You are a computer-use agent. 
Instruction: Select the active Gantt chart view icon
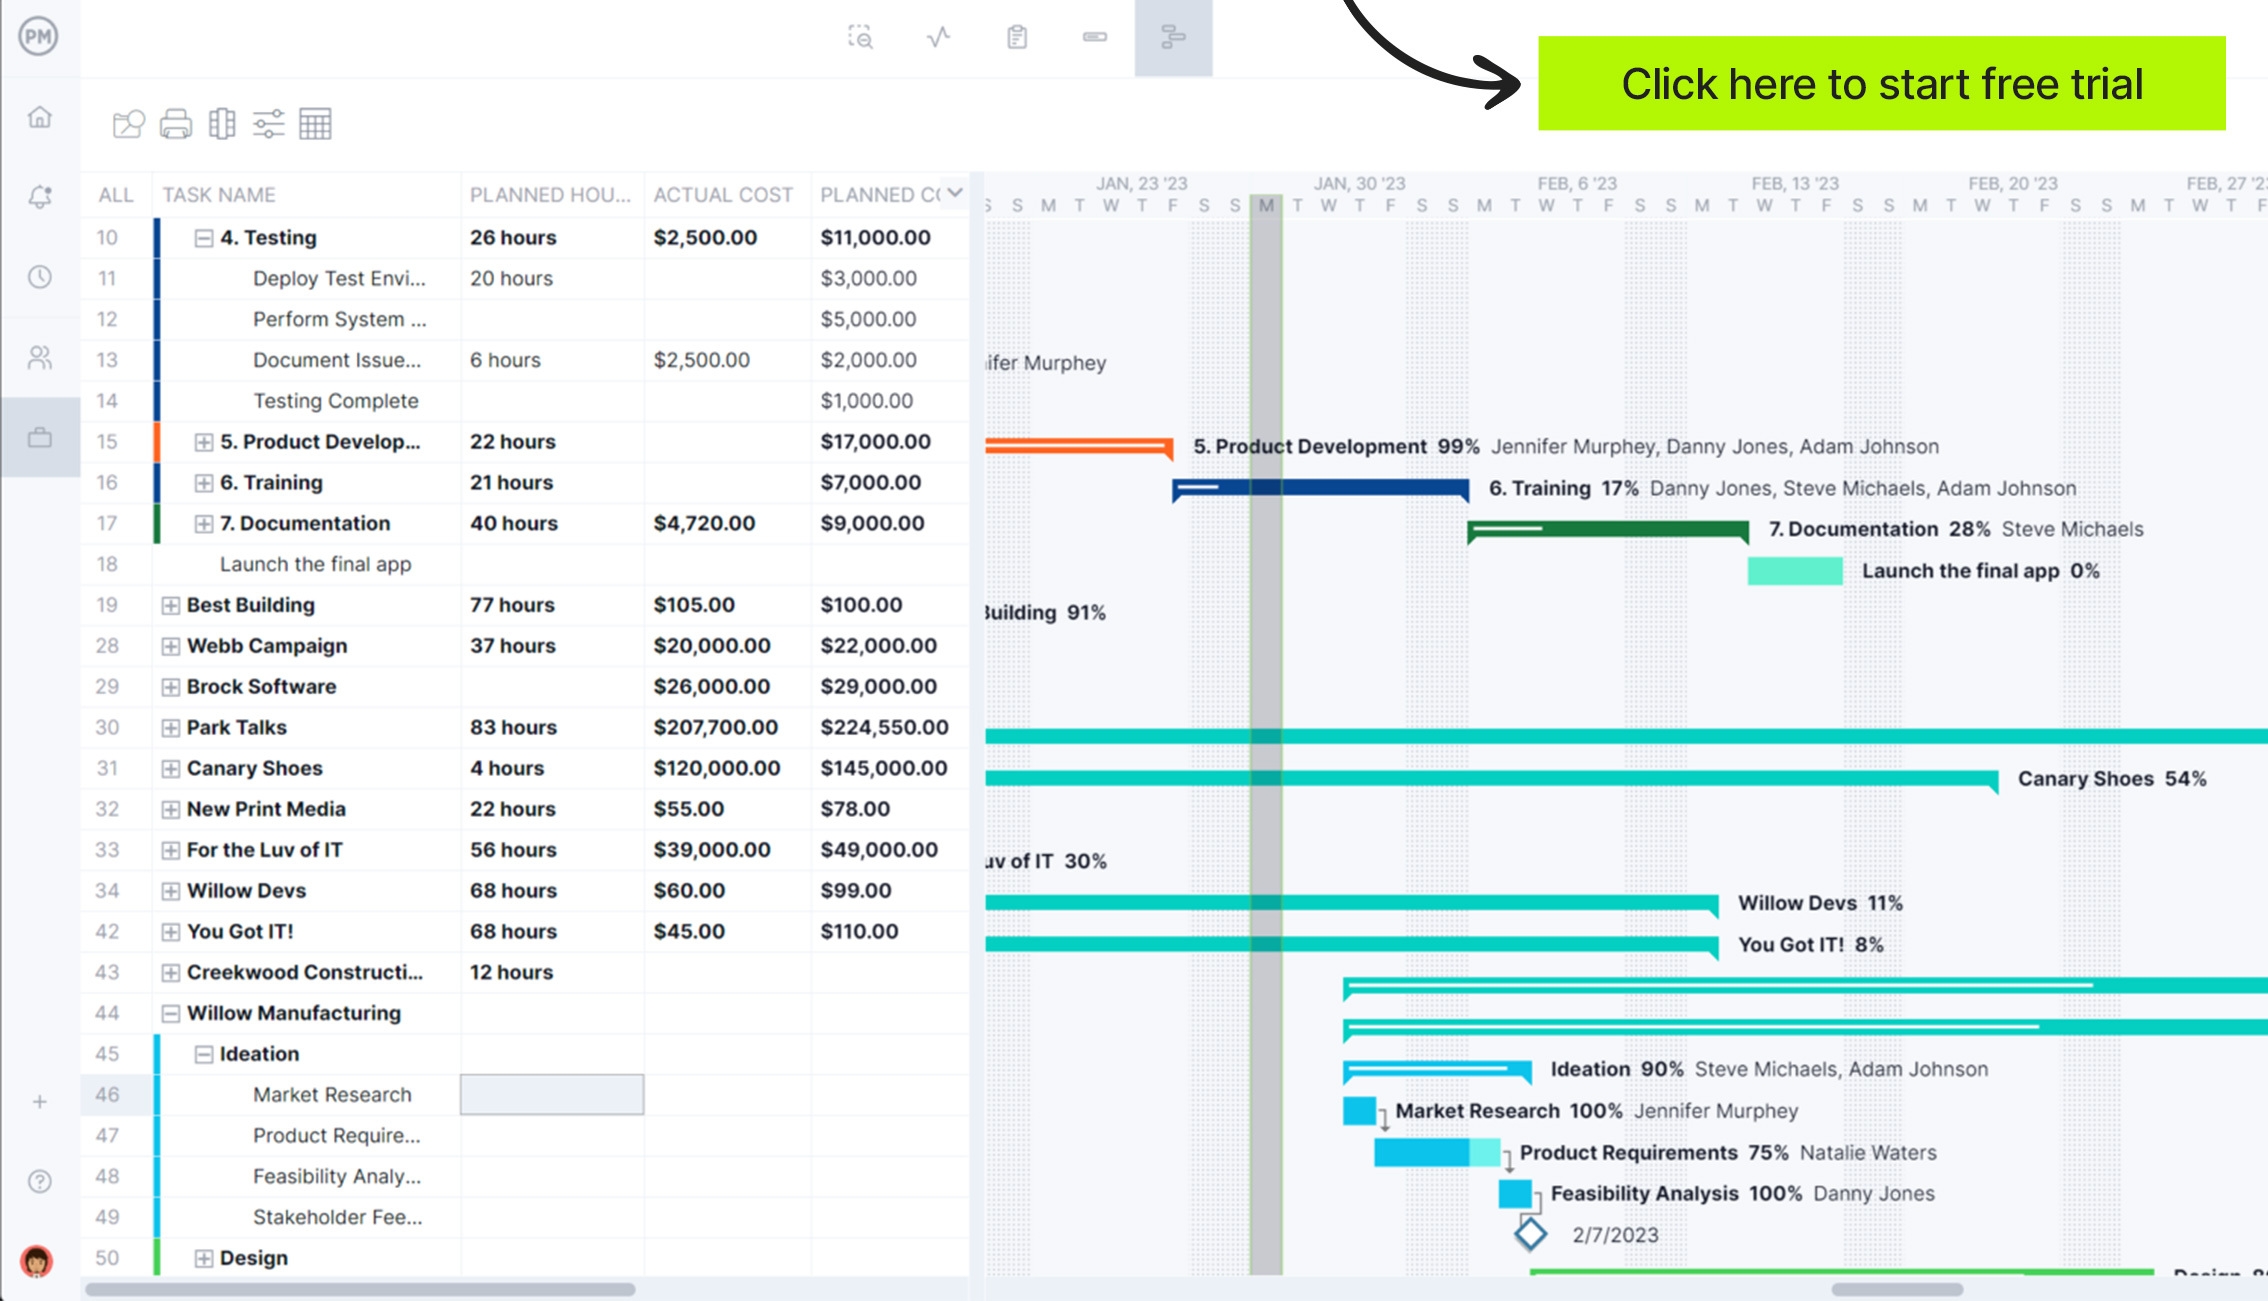tap(1175, 38)
